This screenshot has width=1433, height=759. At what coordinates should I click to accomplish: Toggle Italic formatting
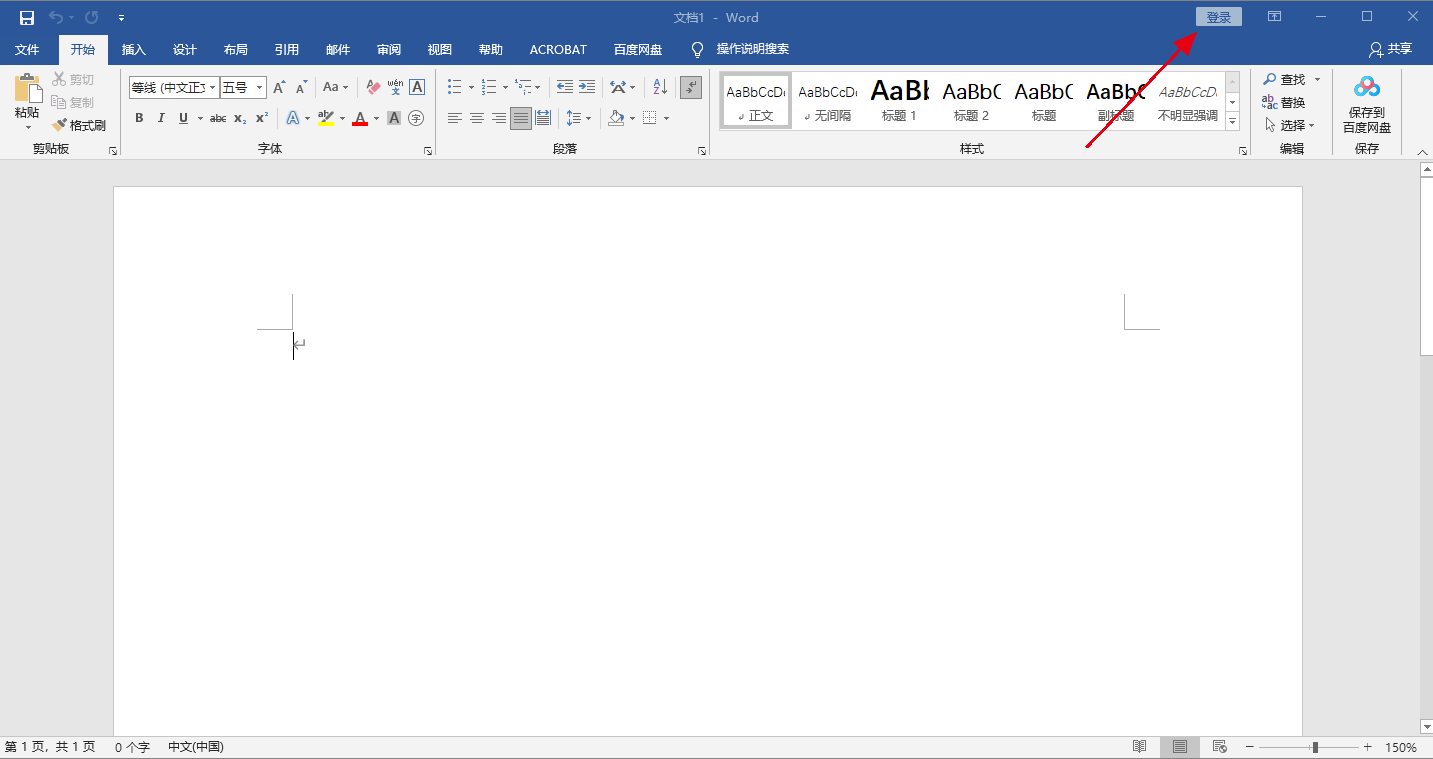click(x=161, y=118)
